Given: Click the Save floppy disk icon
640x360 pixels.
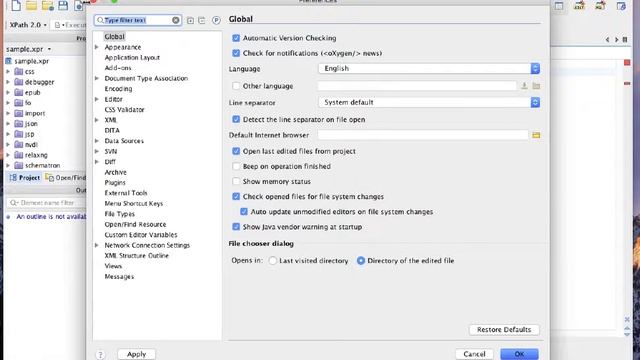Looking at the screenshot, I should click(x=63, y=5).
